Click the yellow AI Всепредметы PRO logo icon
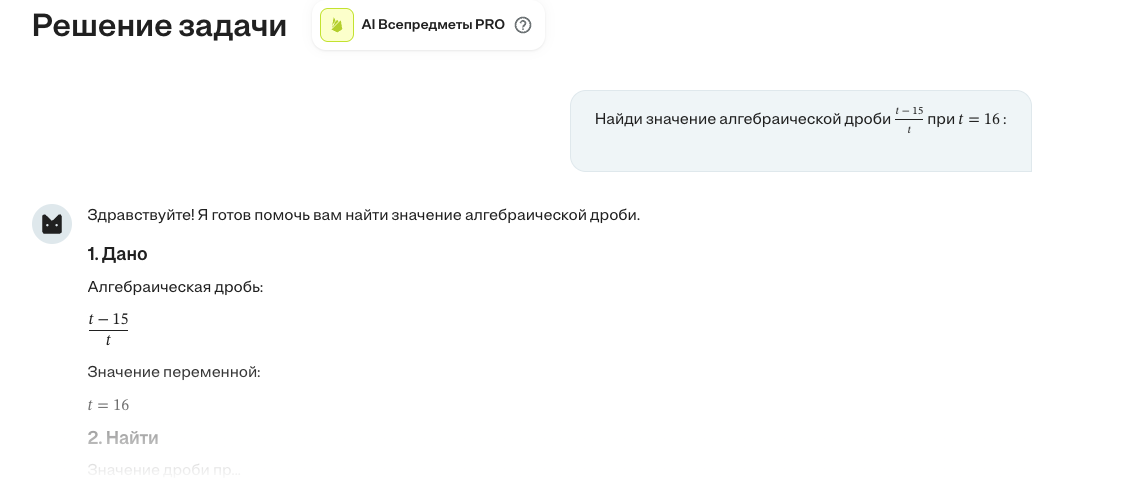 (x=337, y=25)
